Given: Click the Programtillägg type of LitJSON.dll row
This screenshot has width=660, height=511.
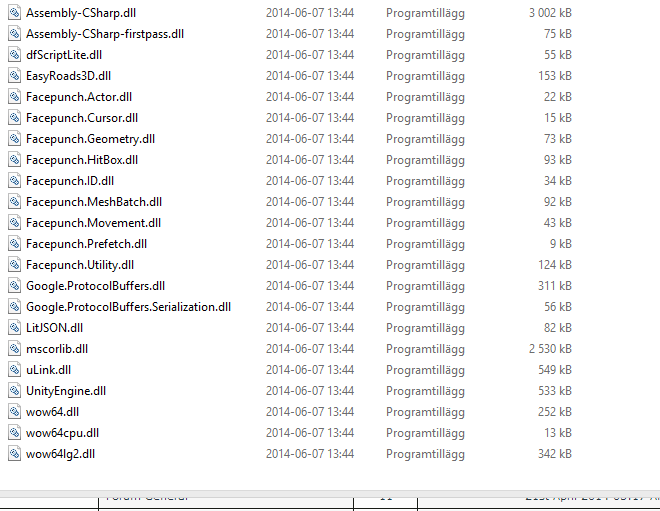Looking at the screenshot, I should click(x=425, y=329).
